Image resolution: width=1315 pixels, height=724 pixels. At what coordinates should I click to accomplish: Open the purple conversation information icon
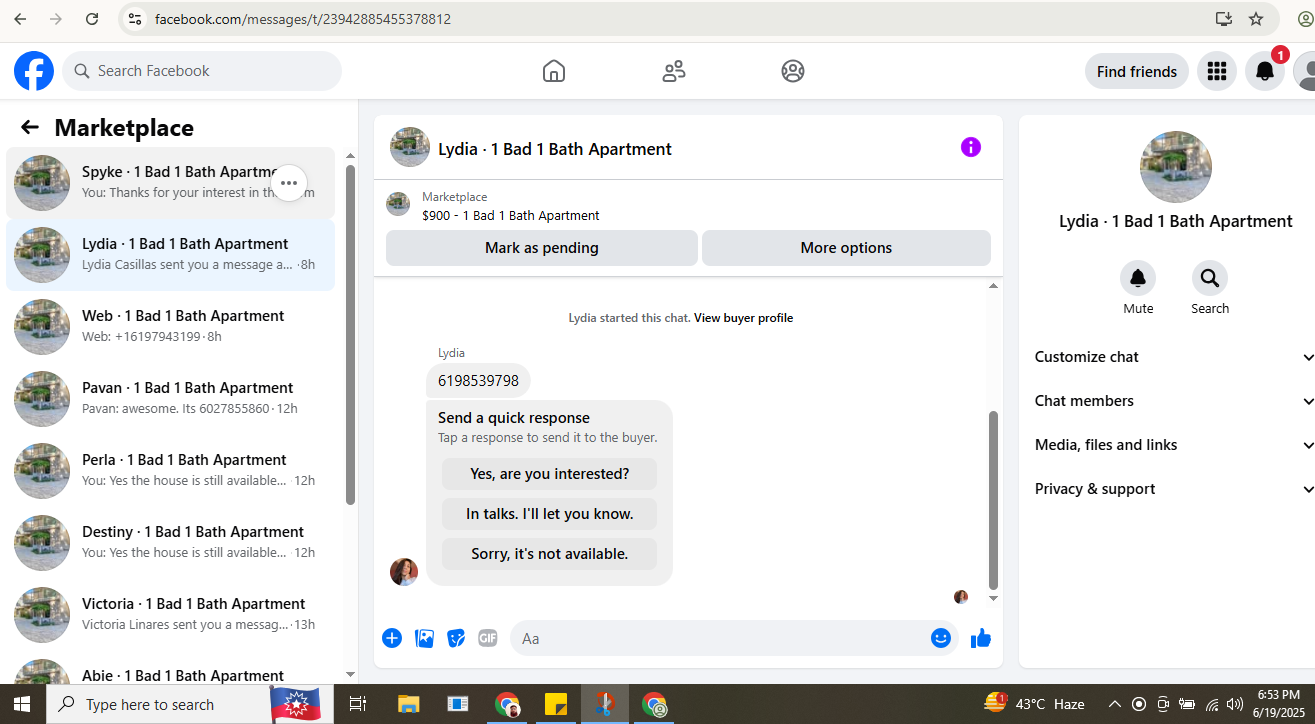click(x=971, y=147)
